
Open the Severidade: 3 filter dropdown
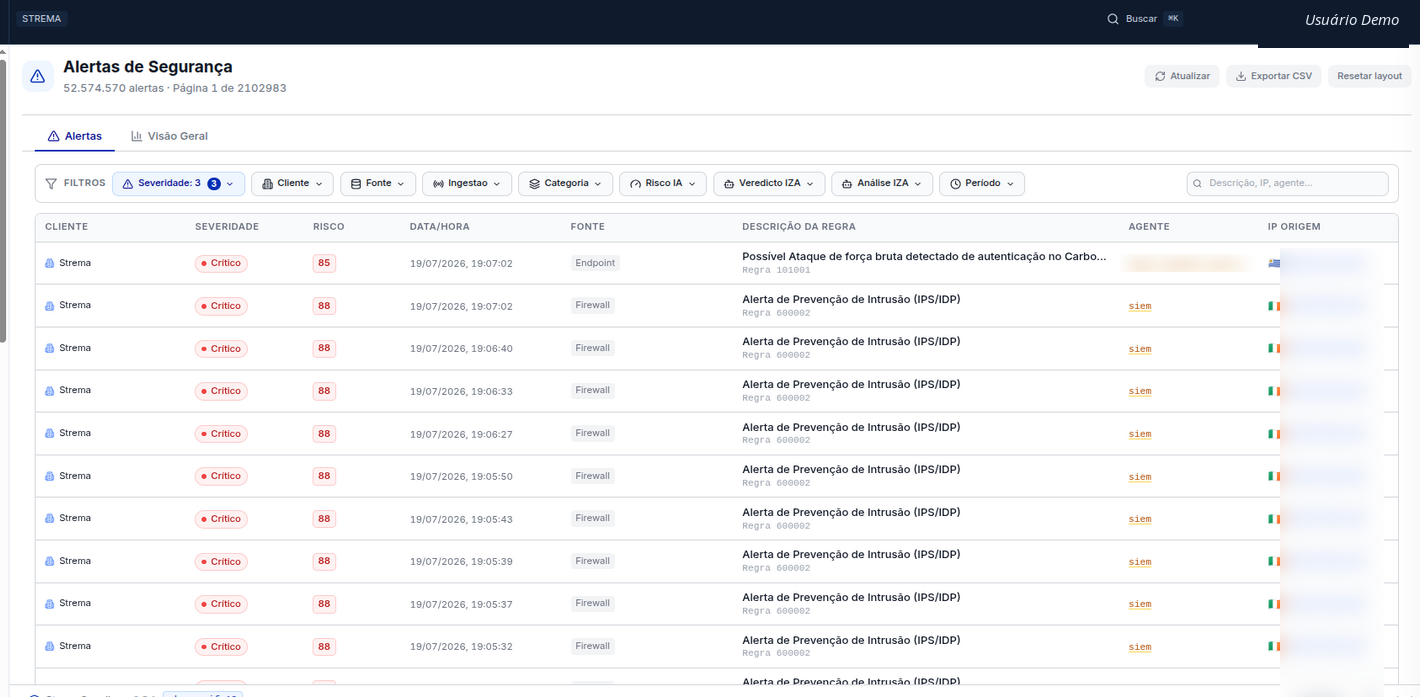coord(178,184)
